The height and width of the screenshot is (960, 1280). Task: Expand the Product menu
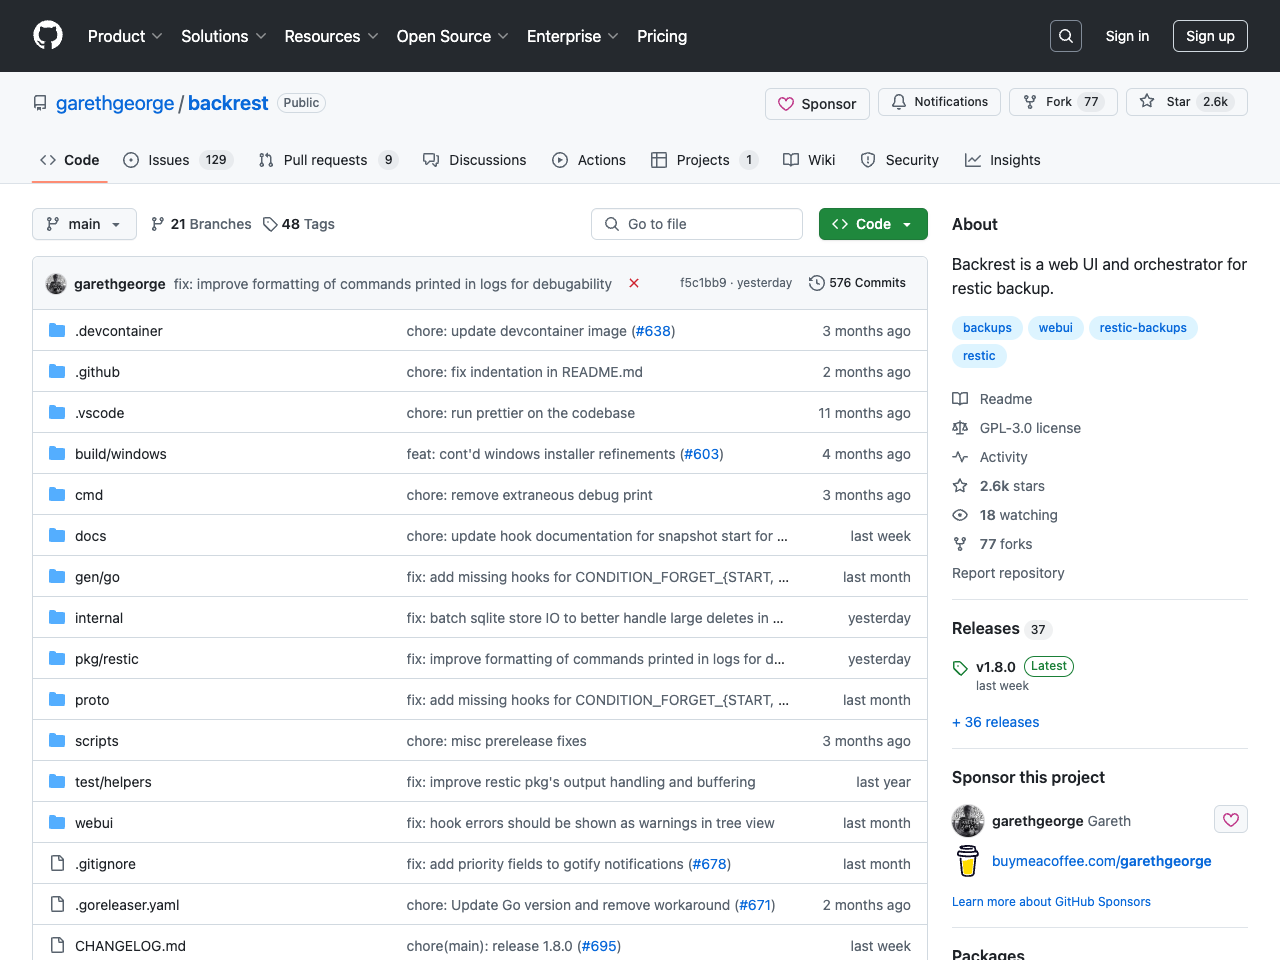click(x=125, y=36)
